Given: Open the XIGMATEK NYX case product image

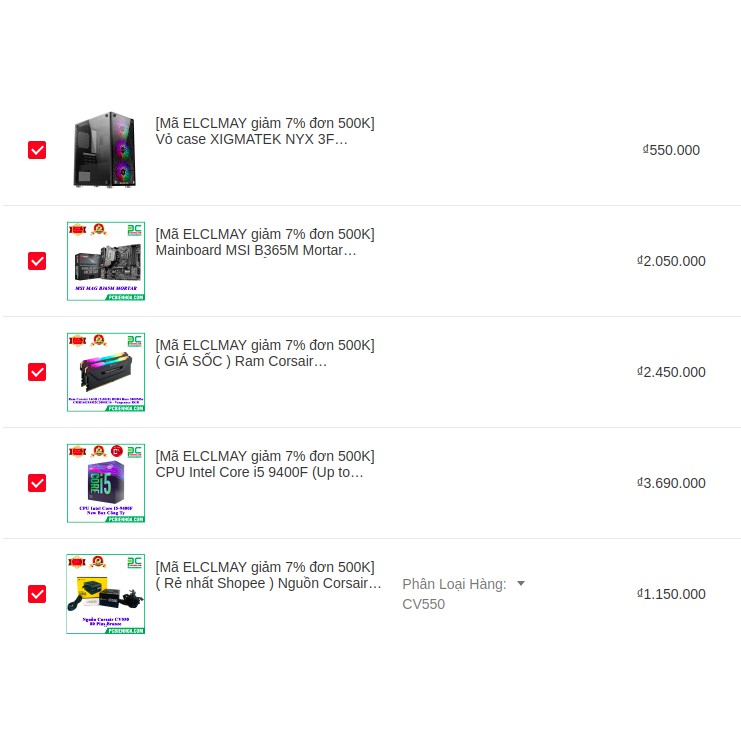Looking at the screenshot, I should pos(105,150).
